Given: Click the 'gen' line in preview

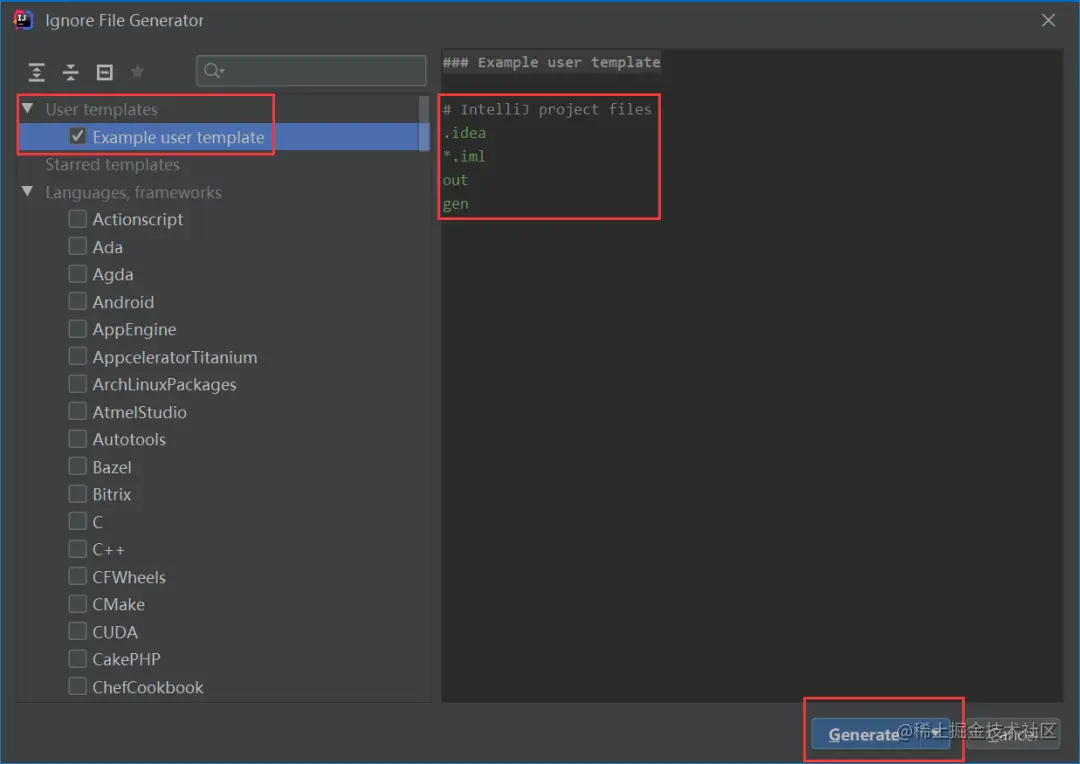Looking at the screenshot, I should click(455, 203).
